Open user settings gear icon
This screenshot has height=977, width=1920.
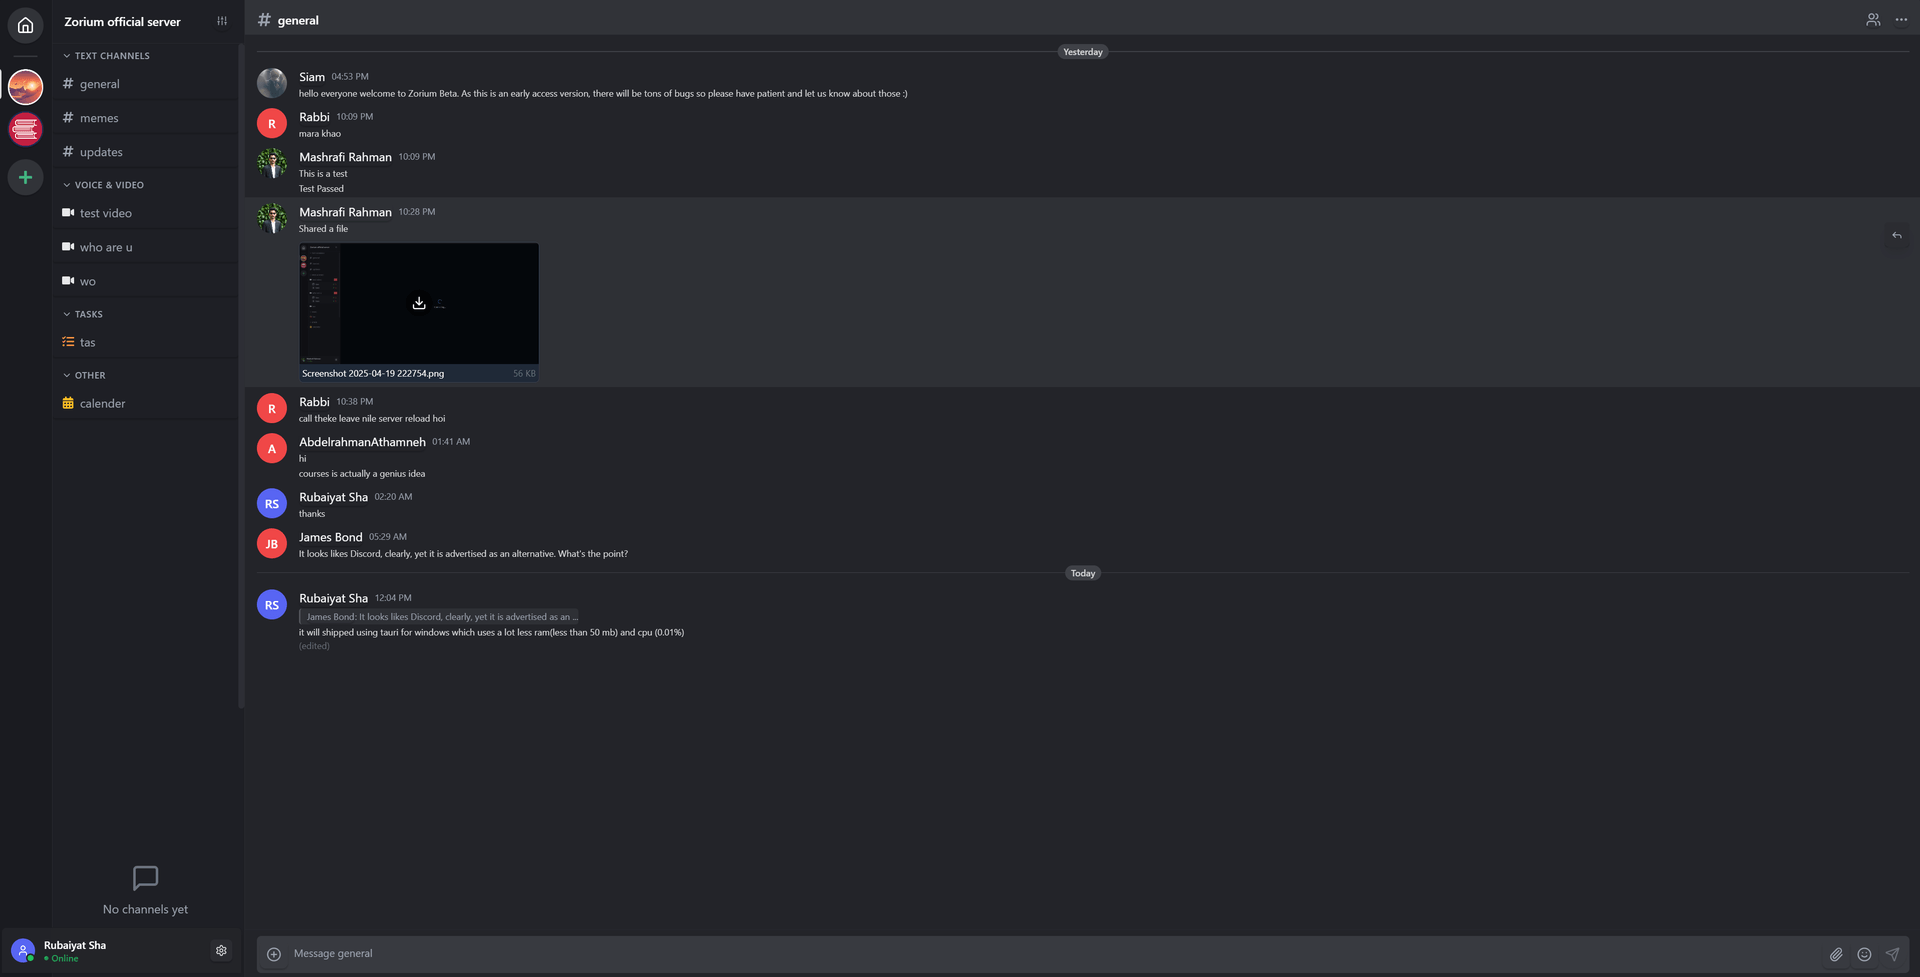[221, 950]
